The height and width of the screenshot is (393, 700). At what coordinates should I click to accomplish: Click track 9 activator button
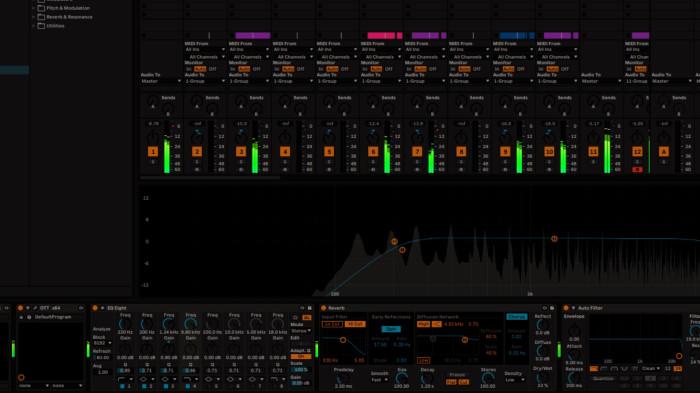(505, 152)
